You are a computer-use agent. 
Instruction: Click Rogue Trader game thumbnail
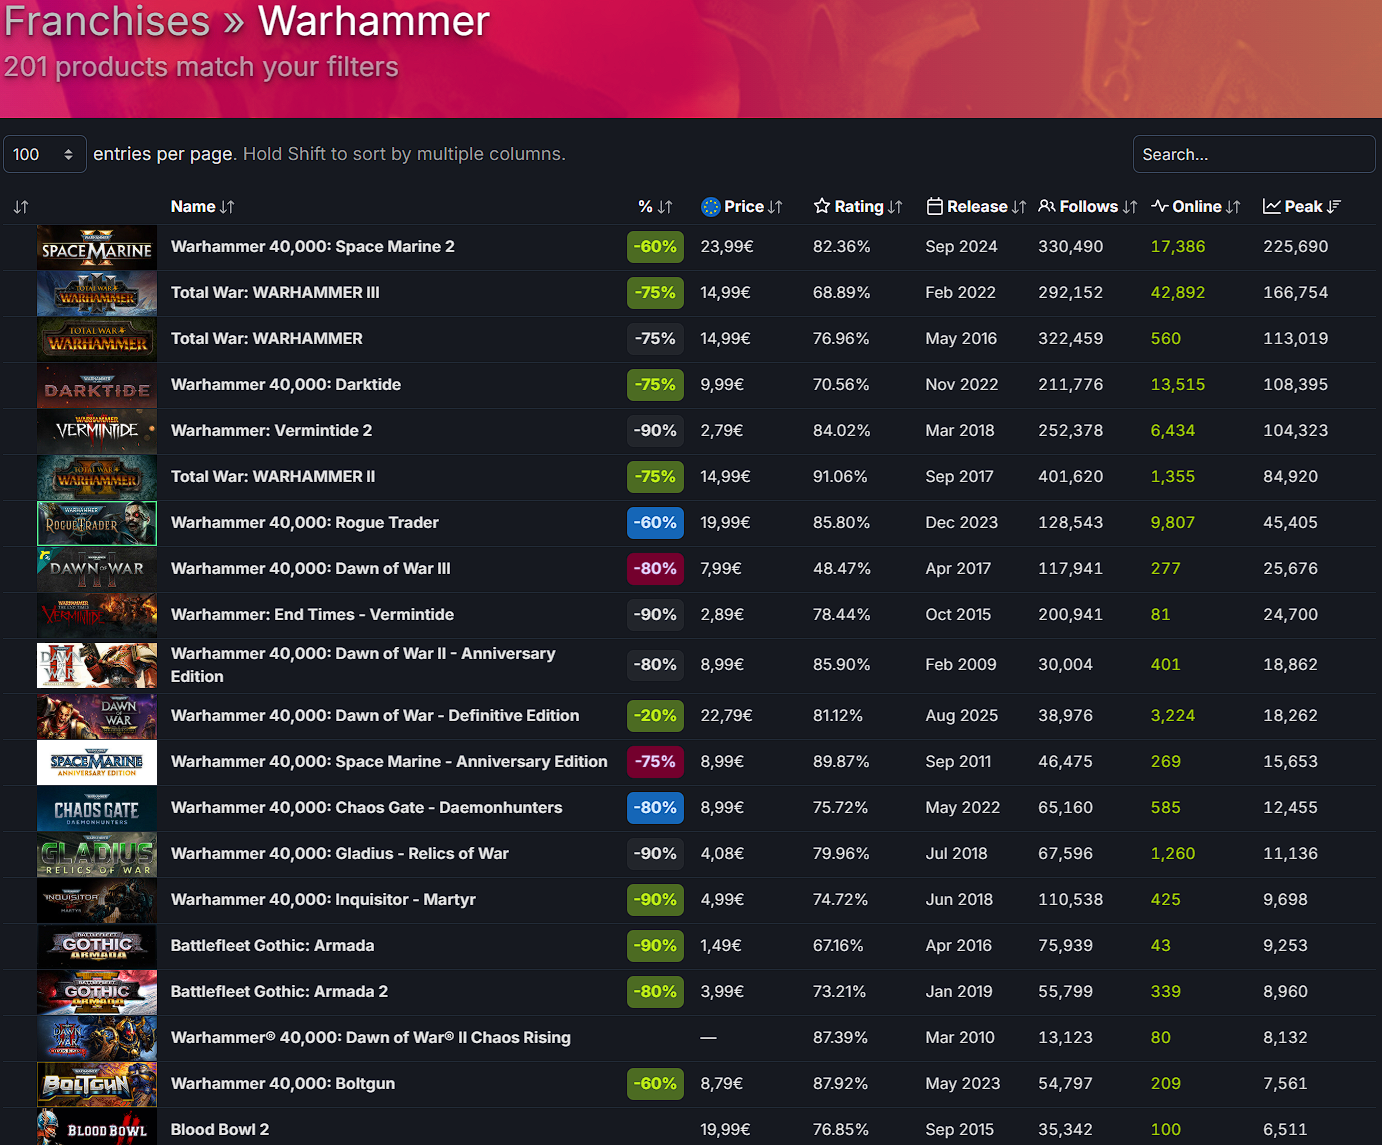point(97,523)
